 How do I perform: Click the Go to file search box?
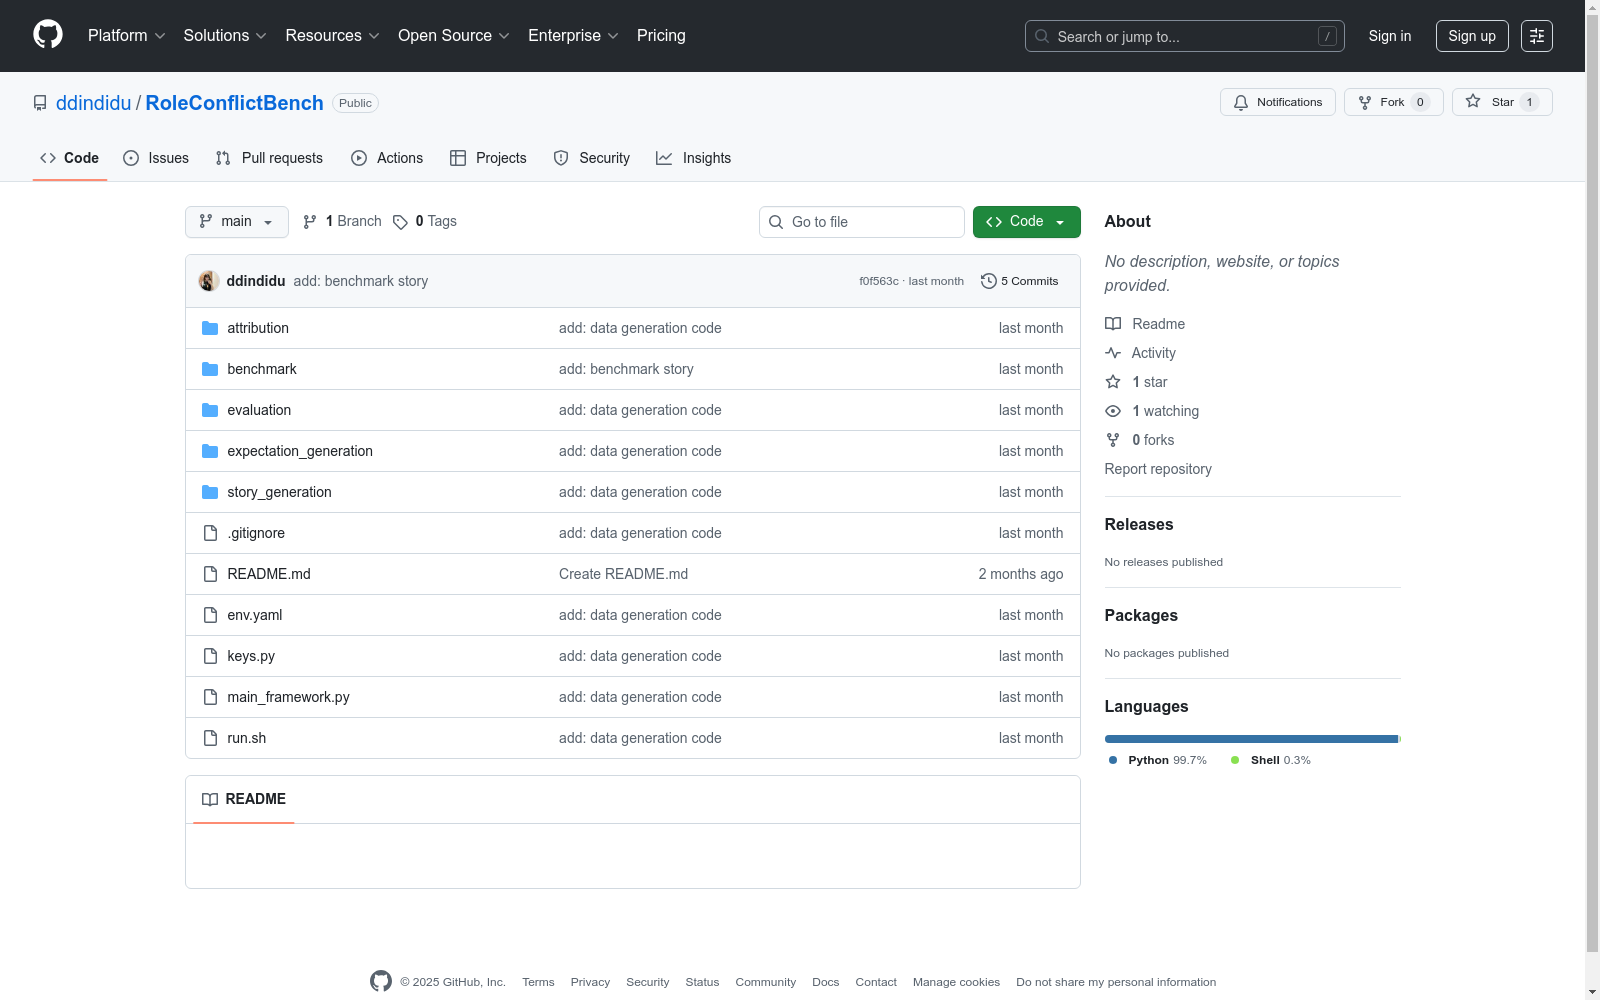point(862,222)
